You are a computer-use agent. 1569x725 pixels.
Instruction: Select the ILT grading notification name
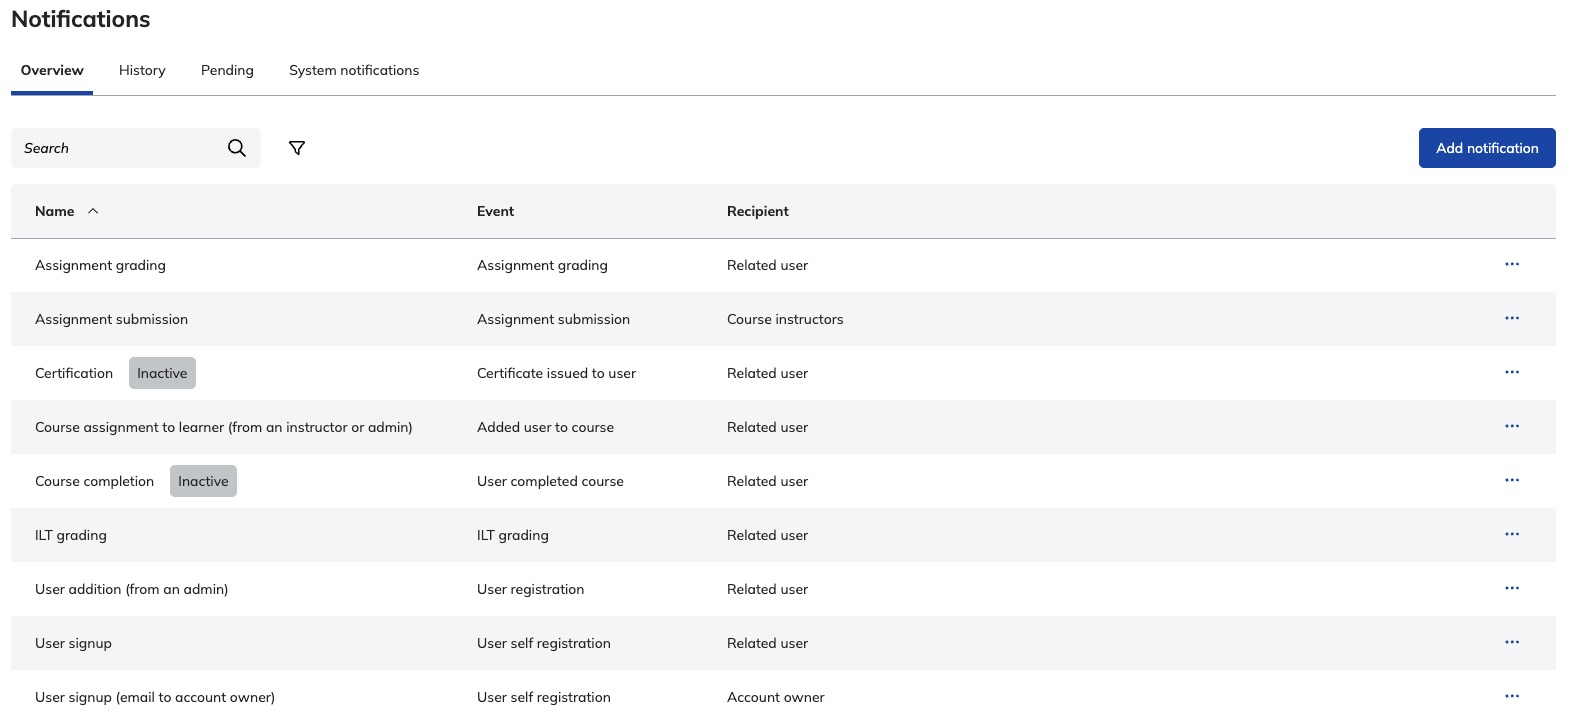coord(70,535)
